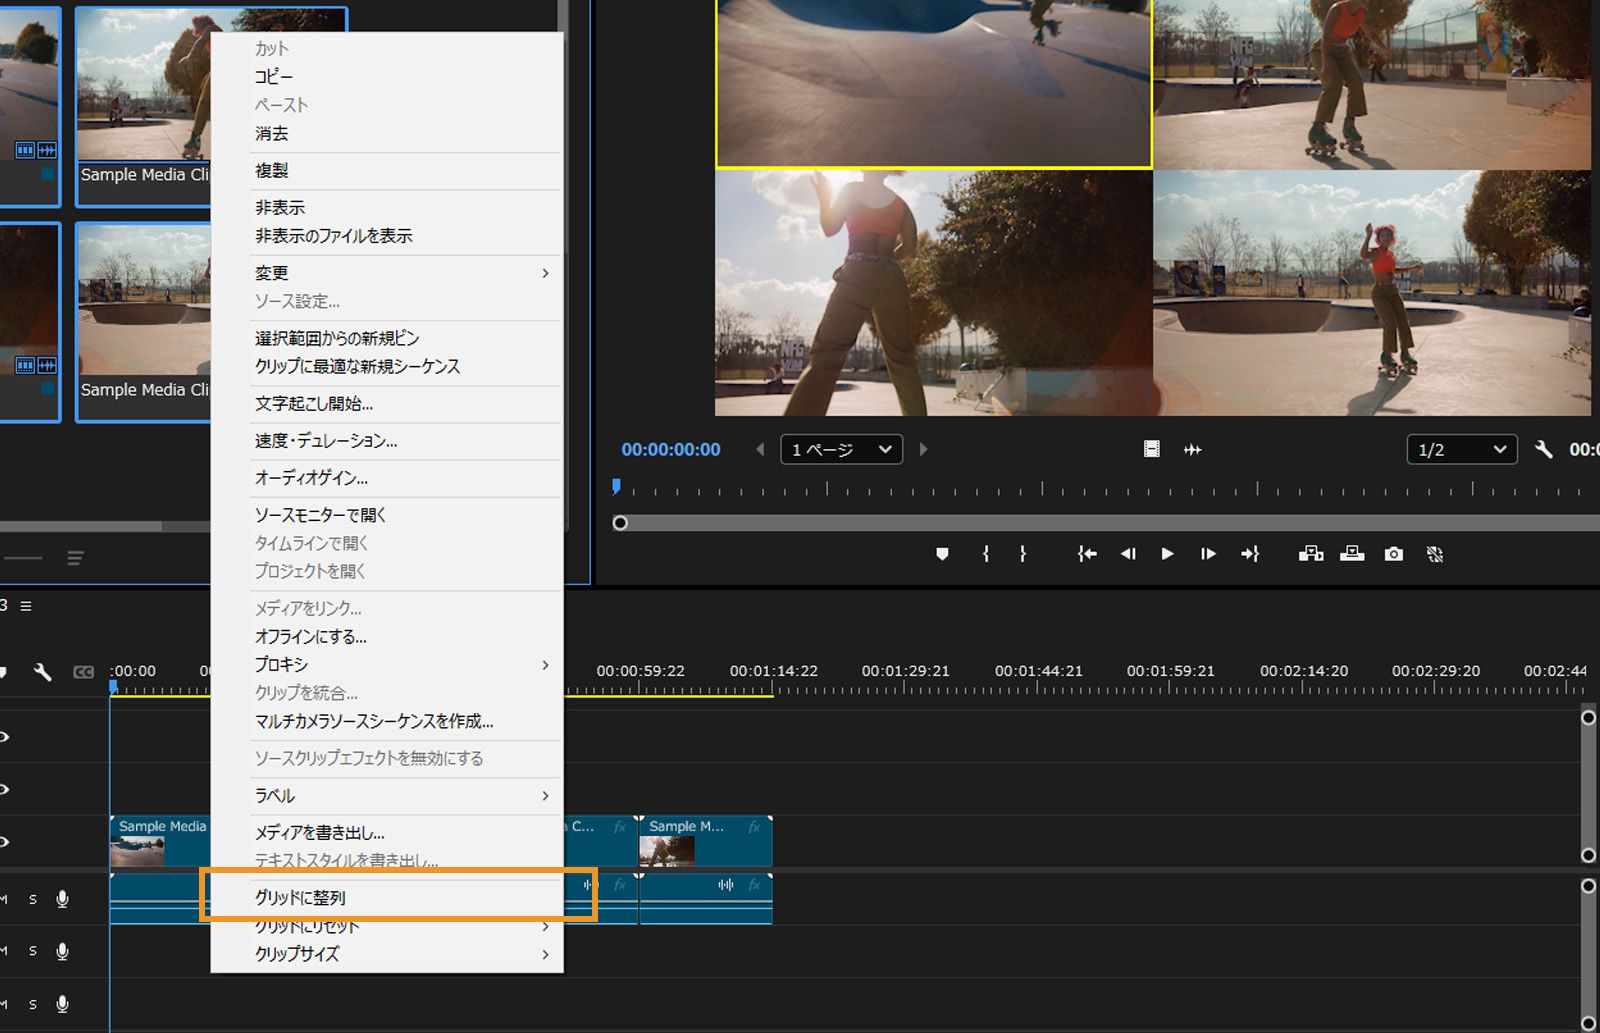Select グリッドに整列 from context menu
The image size is (1600, 1033).
pos(300,898)
